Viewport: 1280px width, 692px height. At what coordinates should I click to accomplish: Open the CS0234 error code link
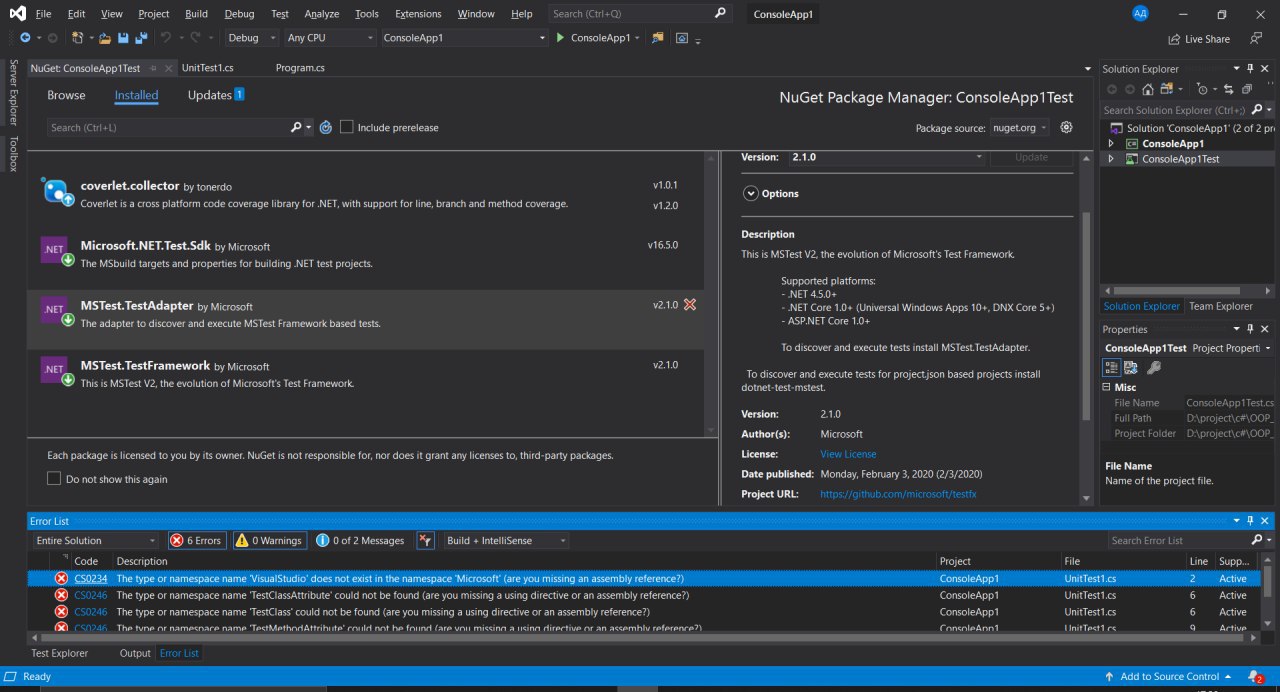pos(91,579)
